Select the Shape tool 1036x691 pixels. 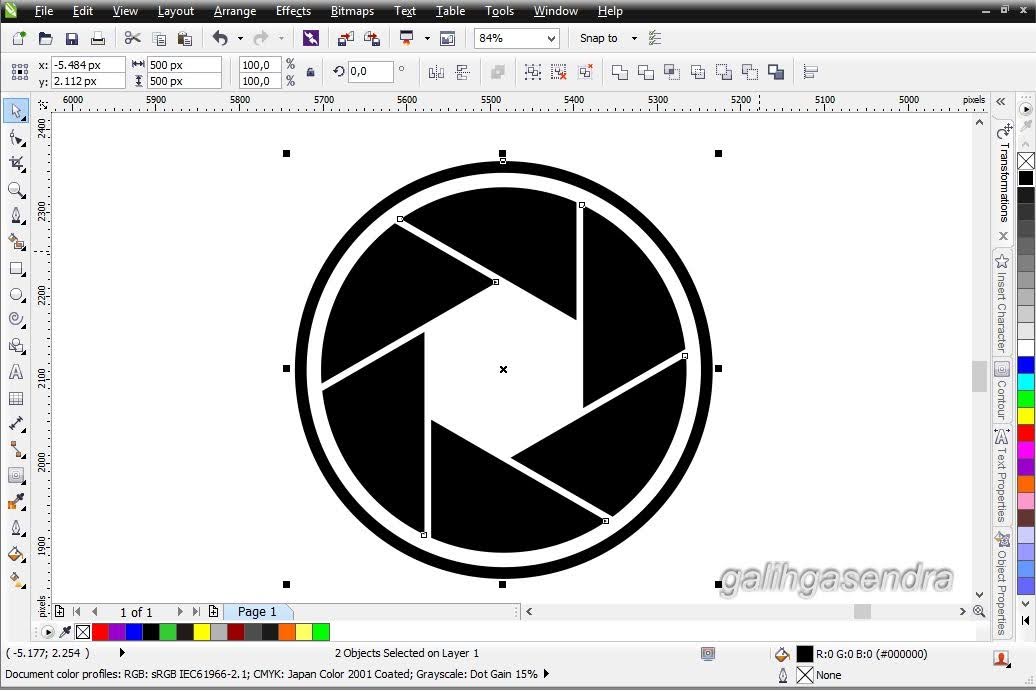16,137
